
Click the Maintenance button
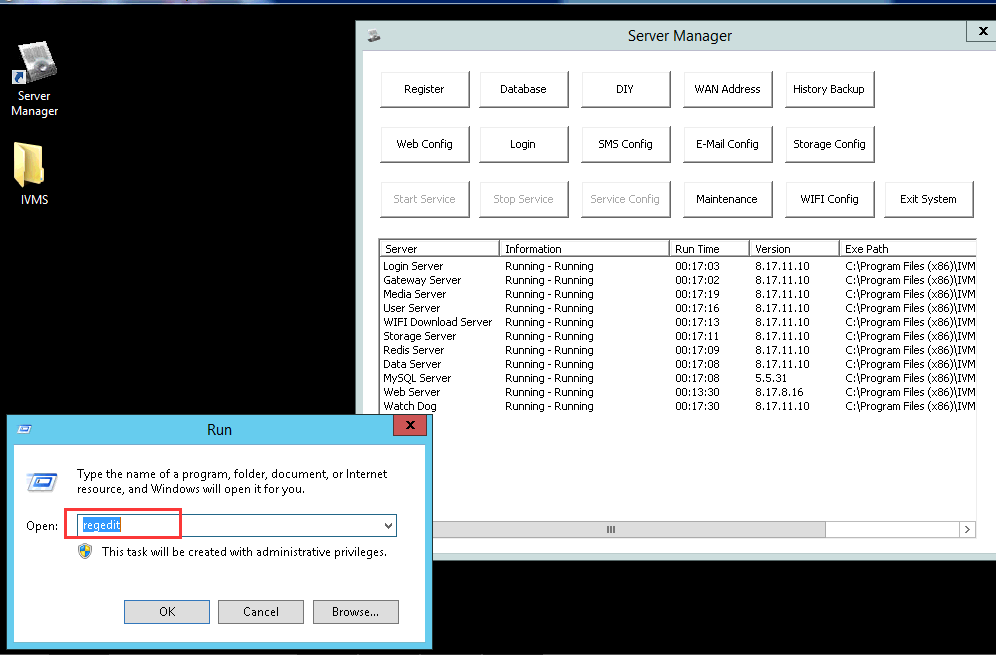coord(727,199)
